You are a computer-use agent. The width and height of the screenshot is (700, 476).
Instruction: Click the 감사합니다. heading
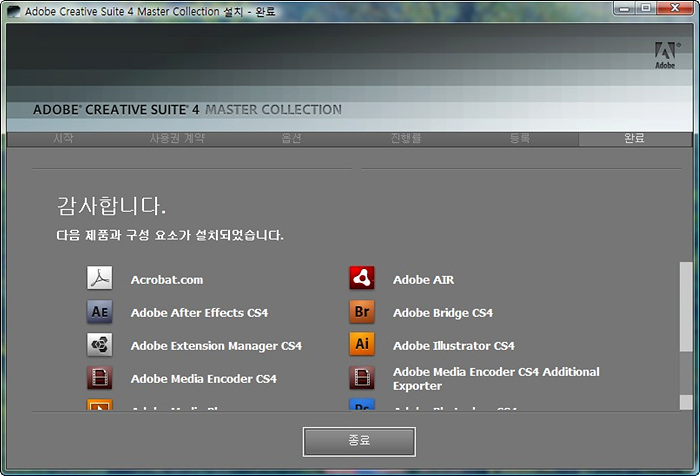(x=111, y=206)
